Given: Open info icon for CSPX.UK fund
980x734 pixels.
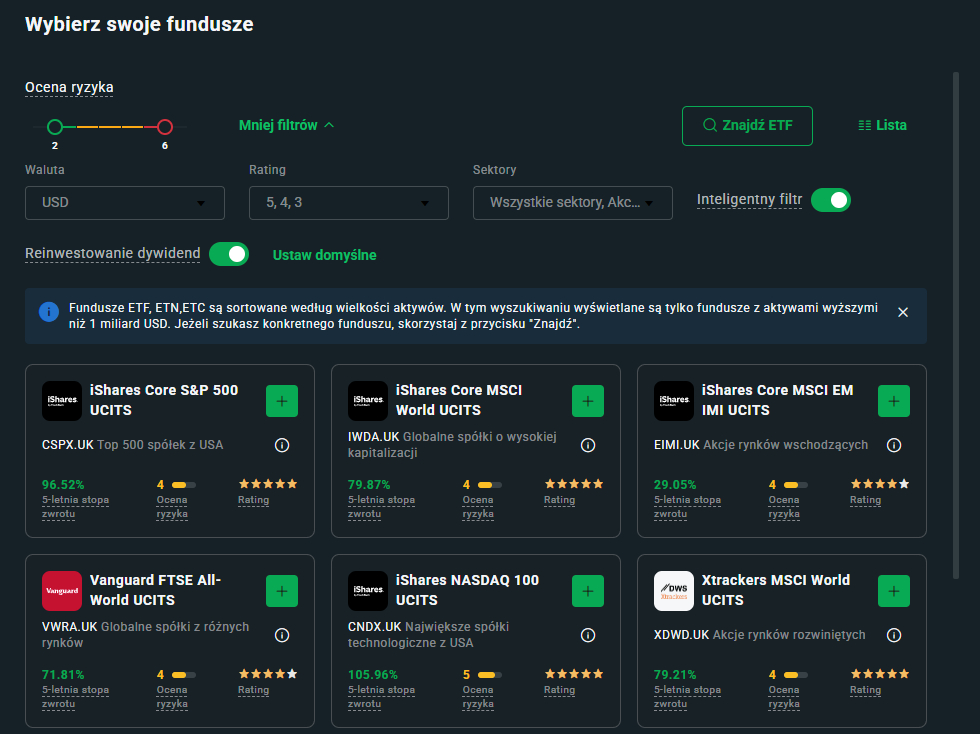Looking at the screenshot, I should point(282,445).
